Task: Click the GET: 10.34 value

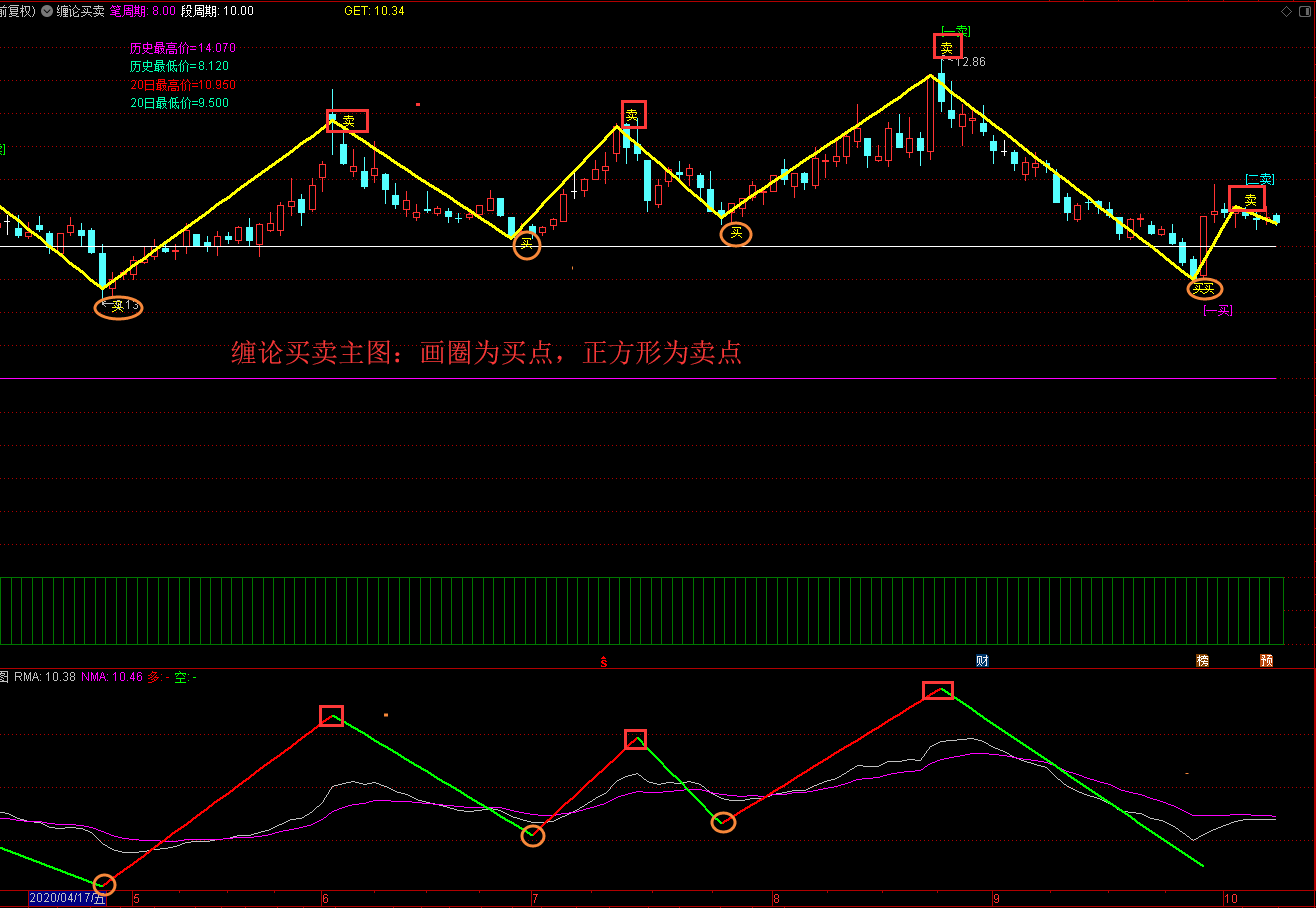Action: click(374, 11)
